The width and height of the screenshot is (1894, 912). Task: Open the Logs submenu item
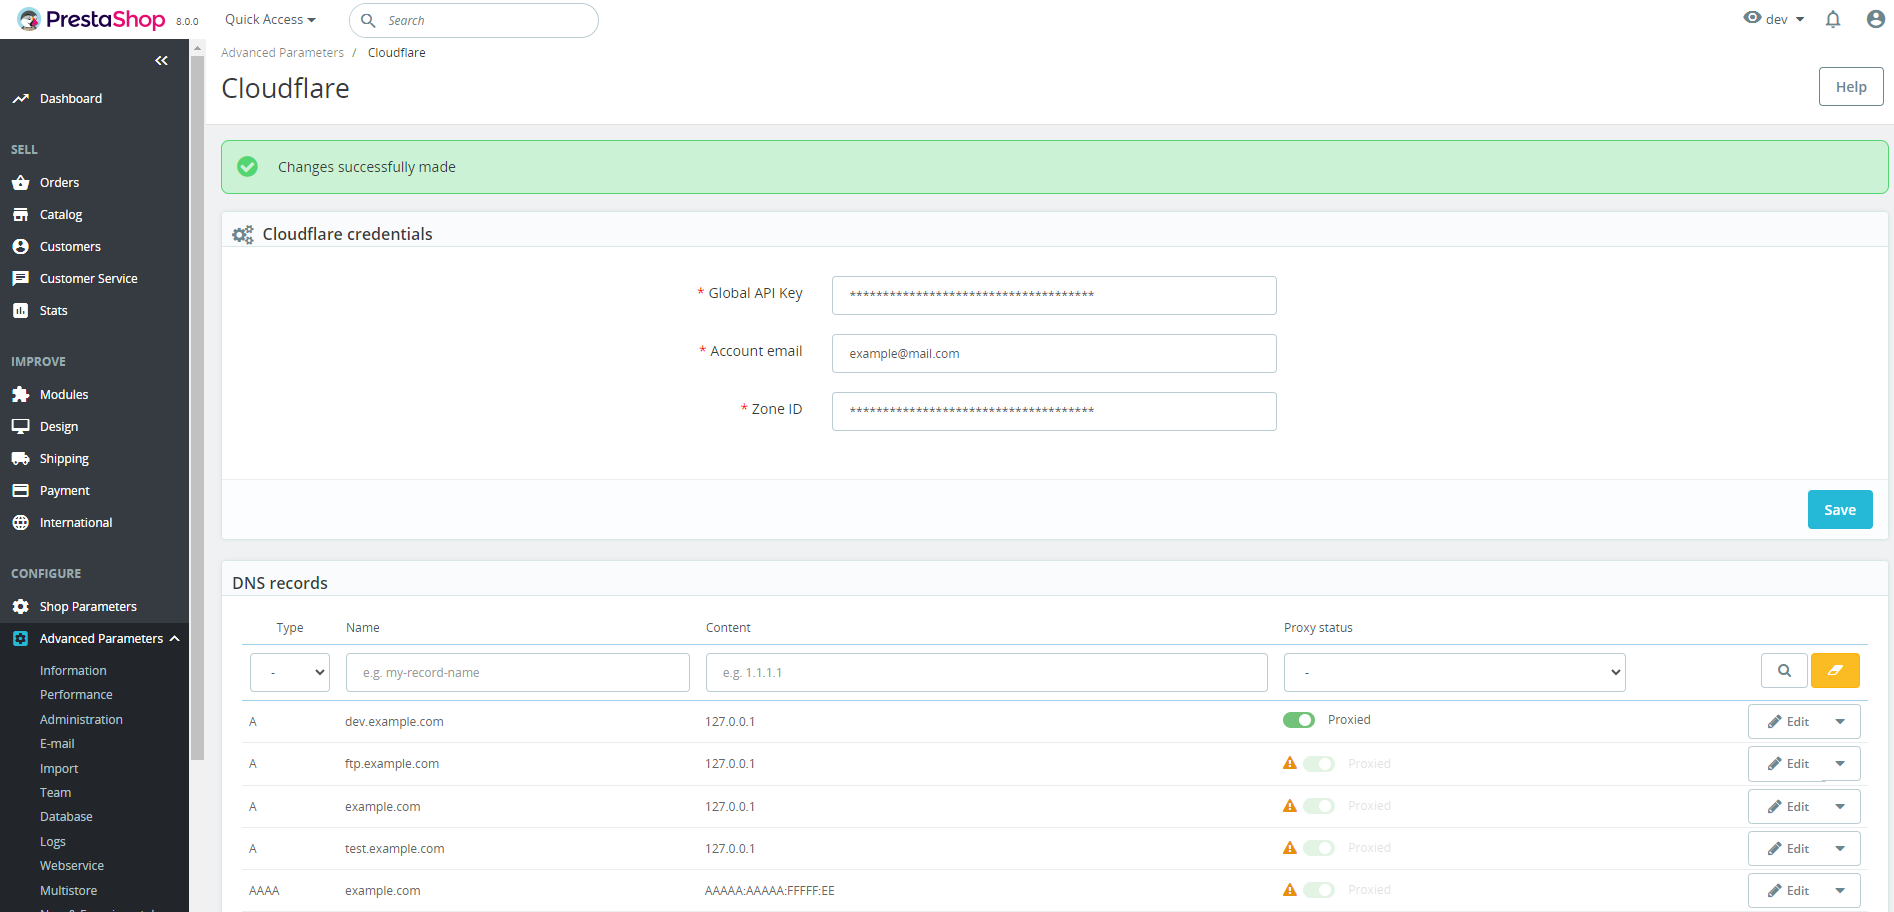tap(53, 842)
